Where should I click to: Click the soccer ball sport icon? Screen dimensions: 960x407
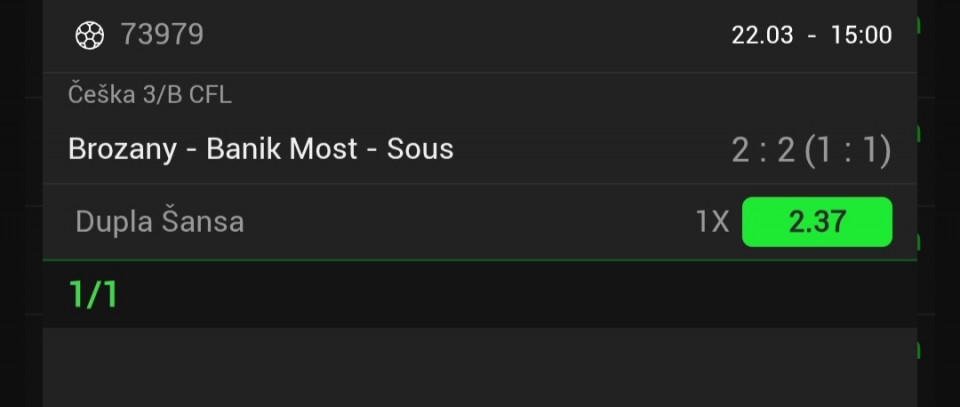click(x=90, y=36)
